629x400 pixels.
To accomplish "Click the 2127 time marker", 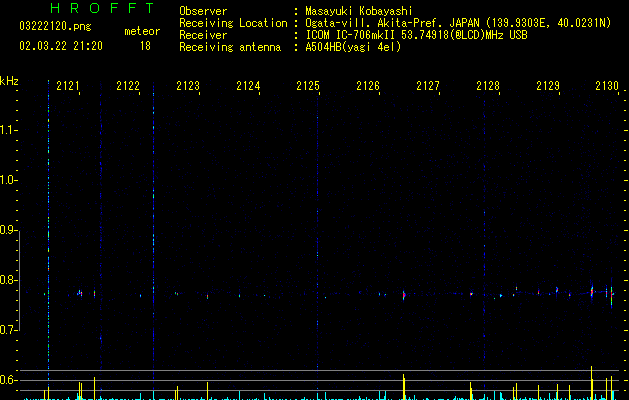I will (428, 86).
